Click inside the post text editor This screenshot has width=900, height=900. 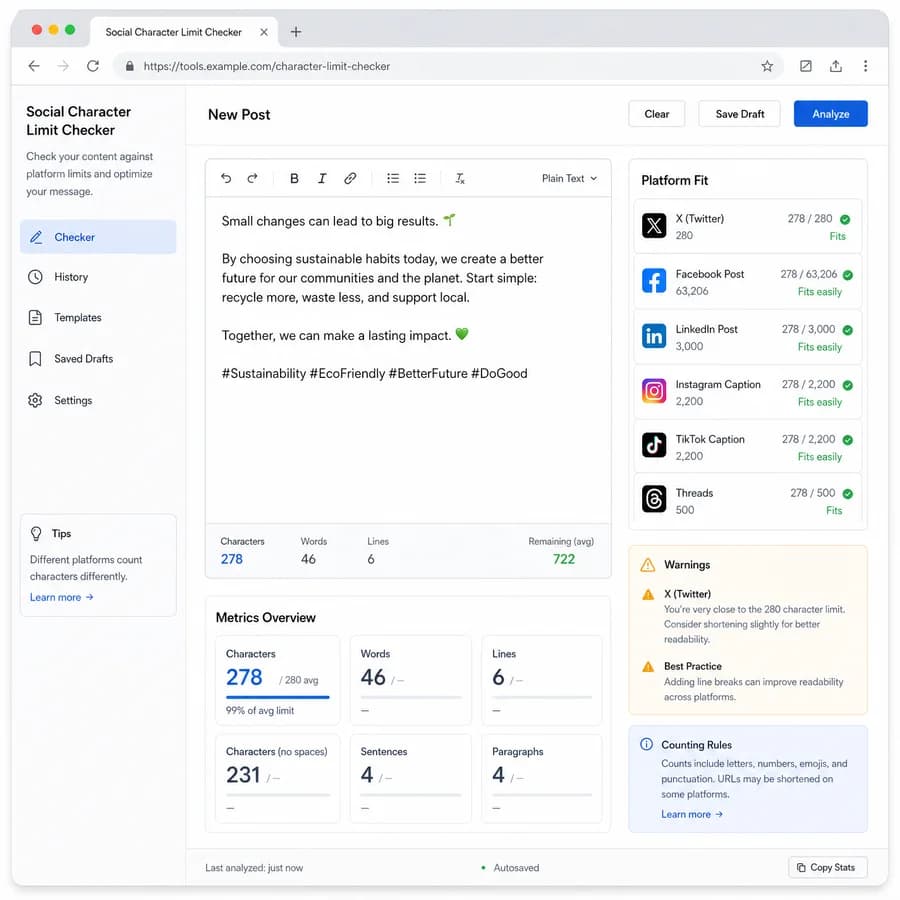408,360
